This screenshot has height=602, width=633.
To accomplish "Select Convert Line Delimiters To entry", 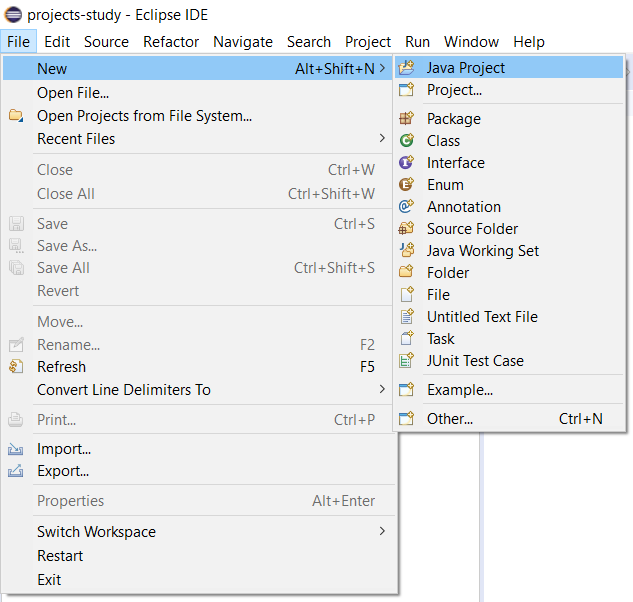I will [x=198, y=390].
